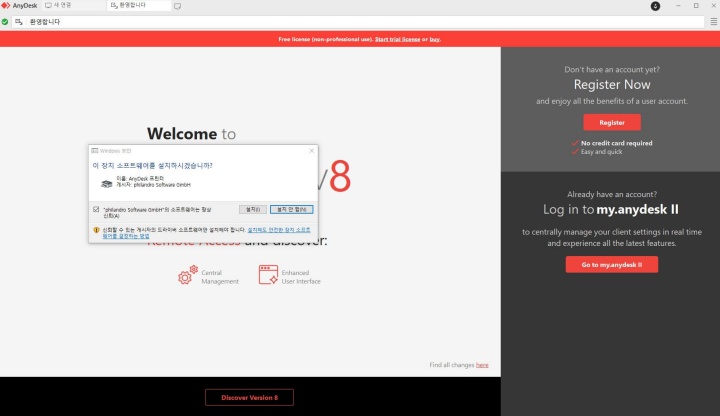Screen dimensions: 720x416
Task: Click the Central Management gear icon
Action: pyautogui.click(x=188, y=275)
